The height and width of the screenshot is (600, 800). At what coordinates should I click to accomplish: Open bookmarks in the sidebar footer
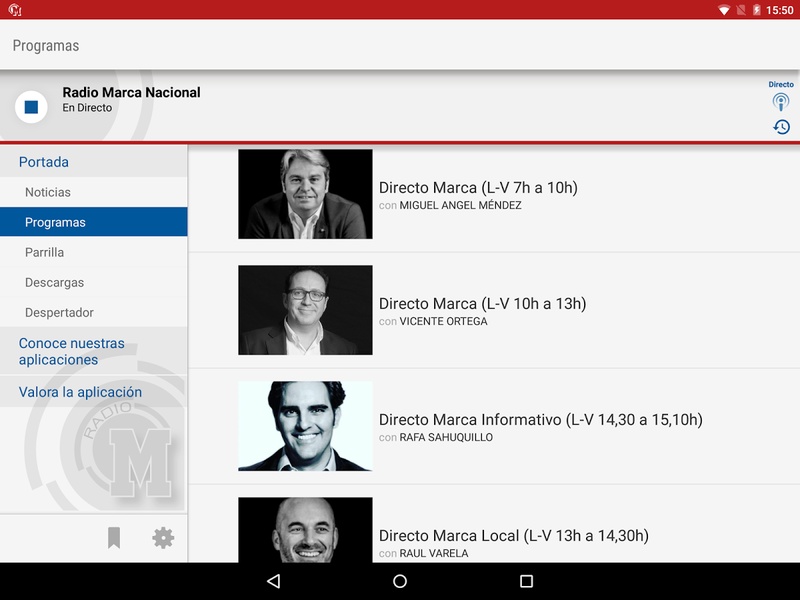(x=114, y=538)
